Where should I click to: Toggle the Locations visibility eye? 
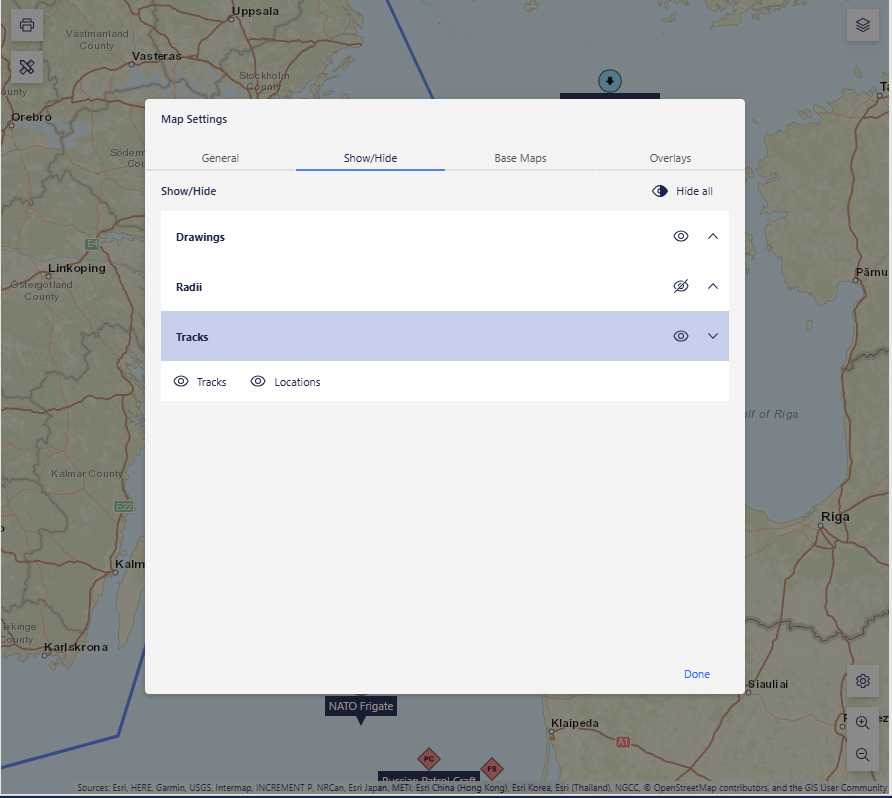click(258, 381)
